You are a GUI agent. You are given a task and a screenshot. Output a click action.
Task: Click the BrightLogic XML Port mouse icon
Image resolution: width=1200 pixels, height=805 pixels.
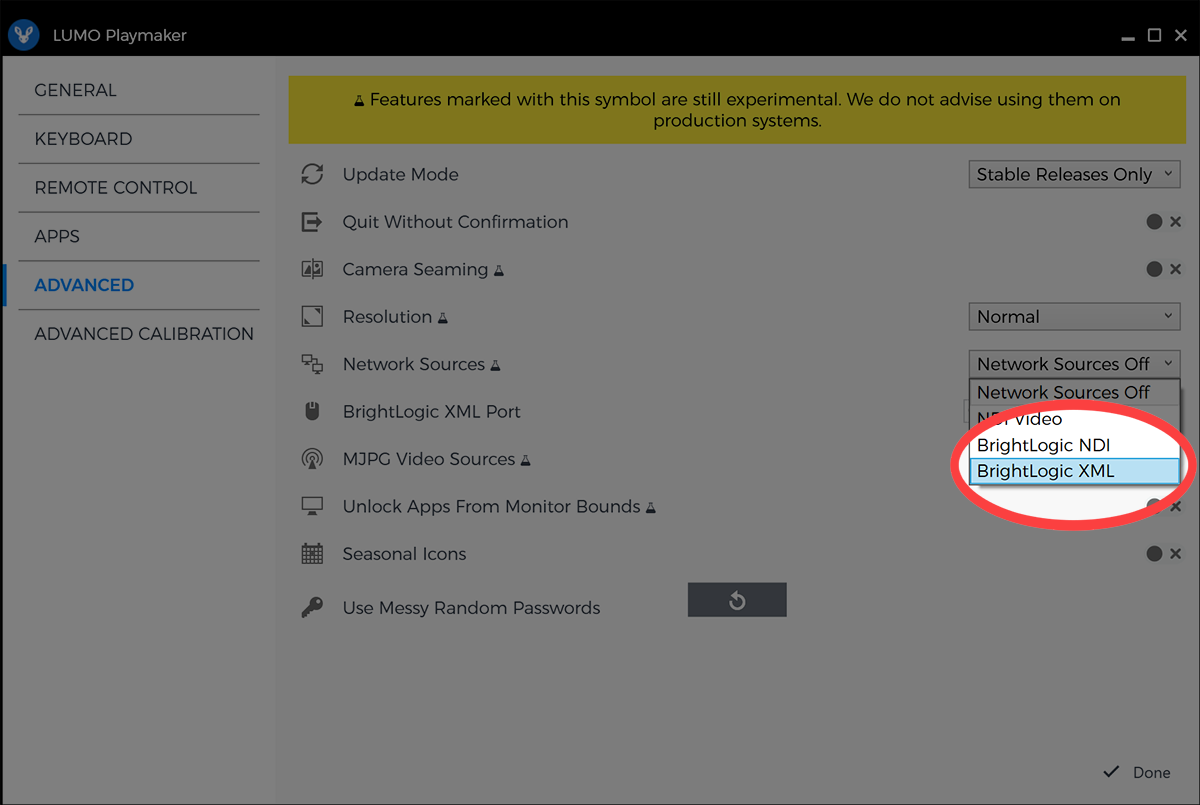(x=312, y=412)
